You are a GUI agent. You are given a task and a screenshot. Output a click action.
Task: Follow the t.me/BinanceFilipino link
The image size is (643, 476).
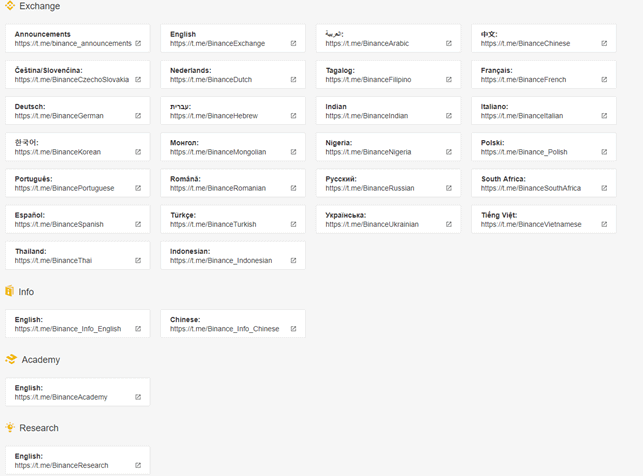pos(368,80)
